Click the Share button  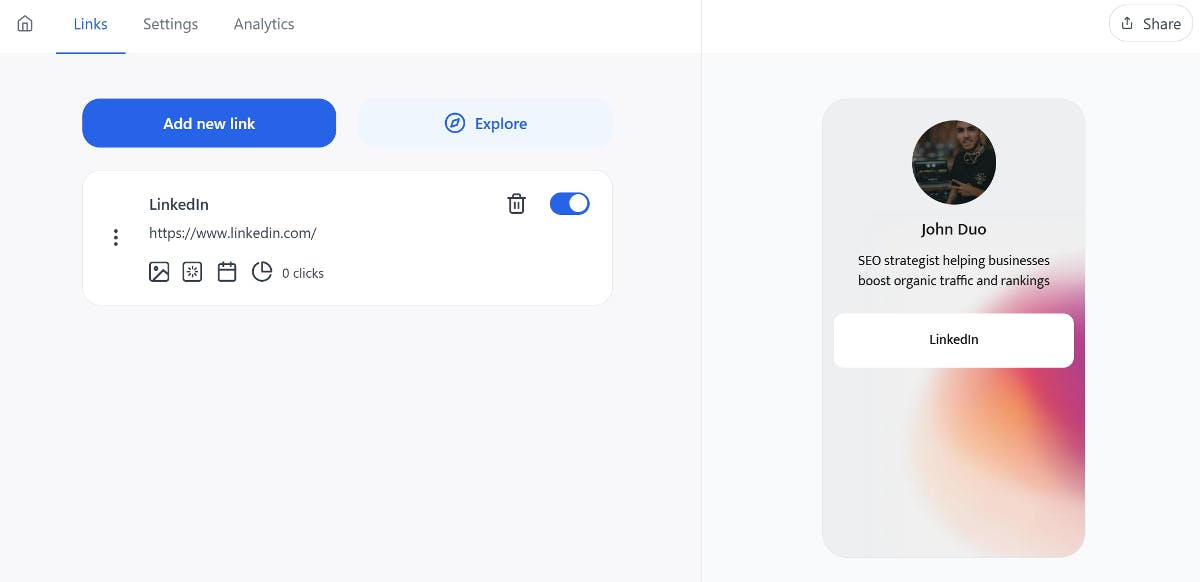coord(1150,24)
